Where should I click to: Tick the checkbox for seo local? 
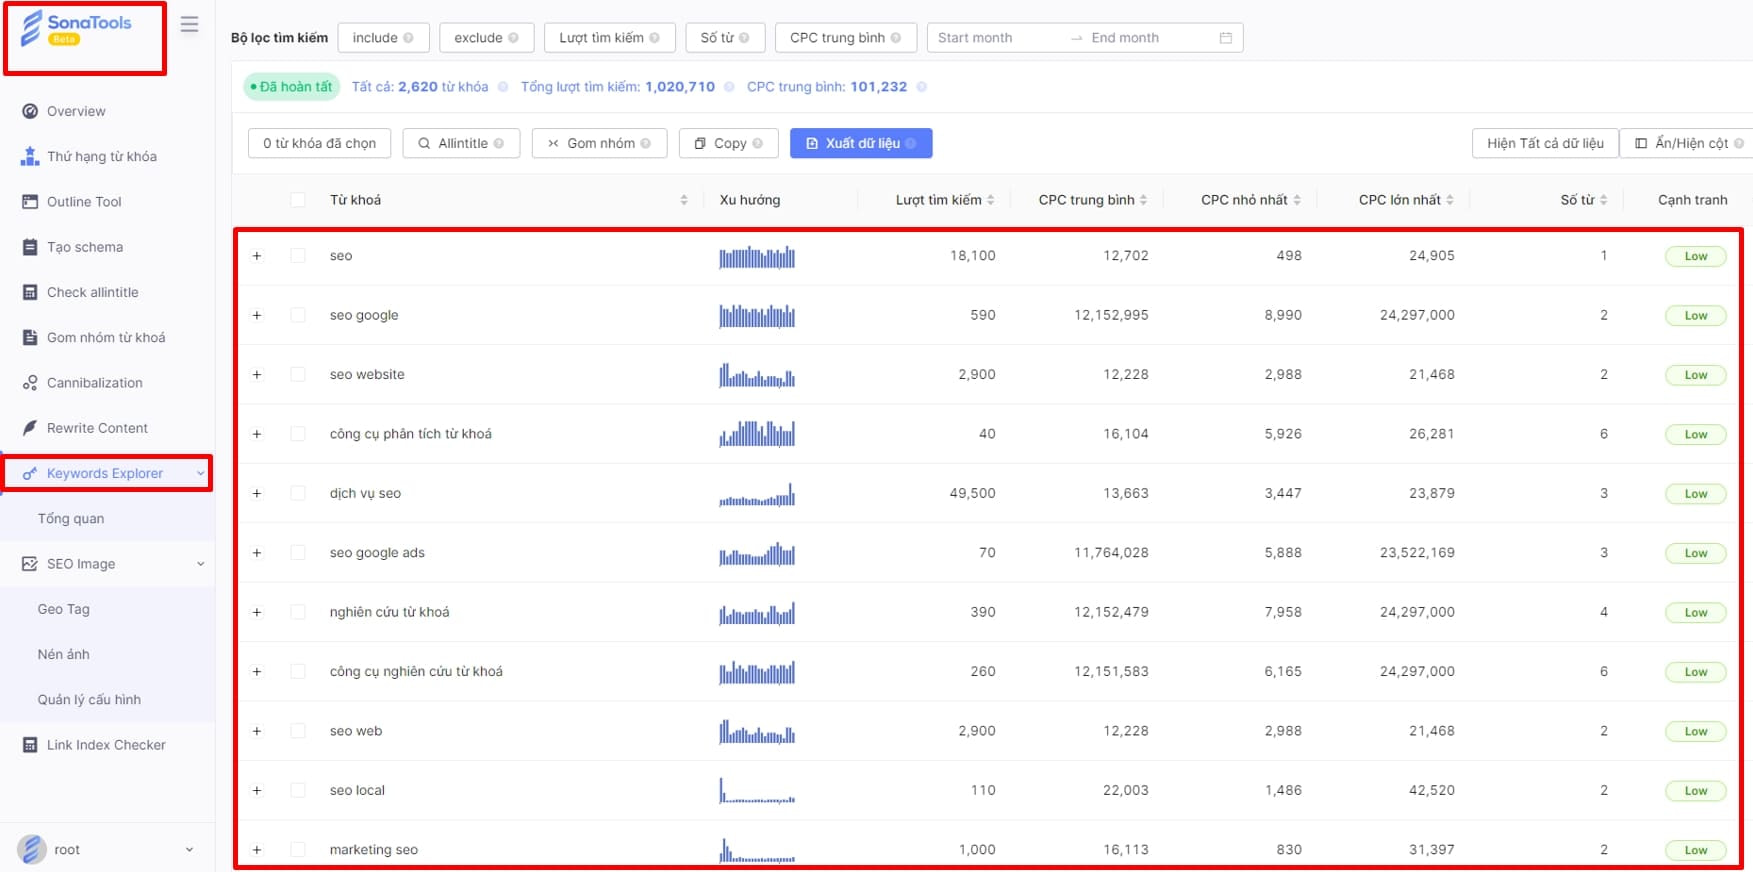(x=297, y=790)
